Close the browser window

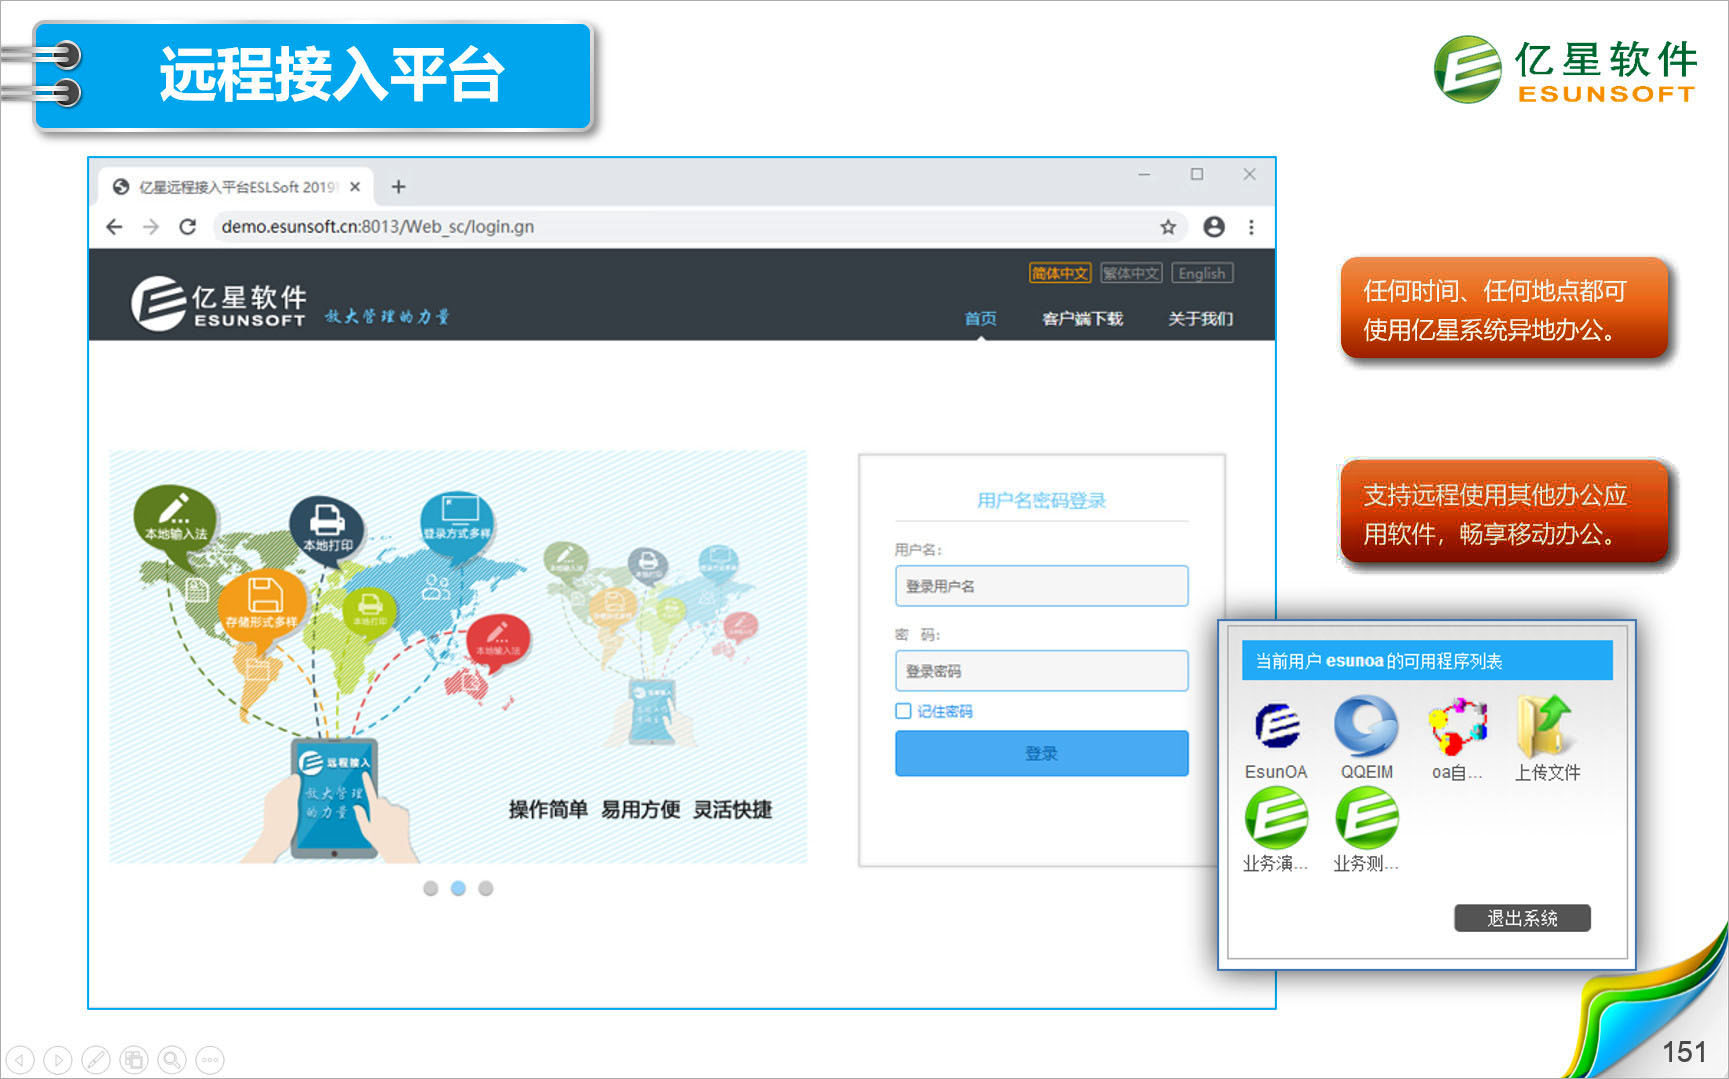coord(1249,174)
